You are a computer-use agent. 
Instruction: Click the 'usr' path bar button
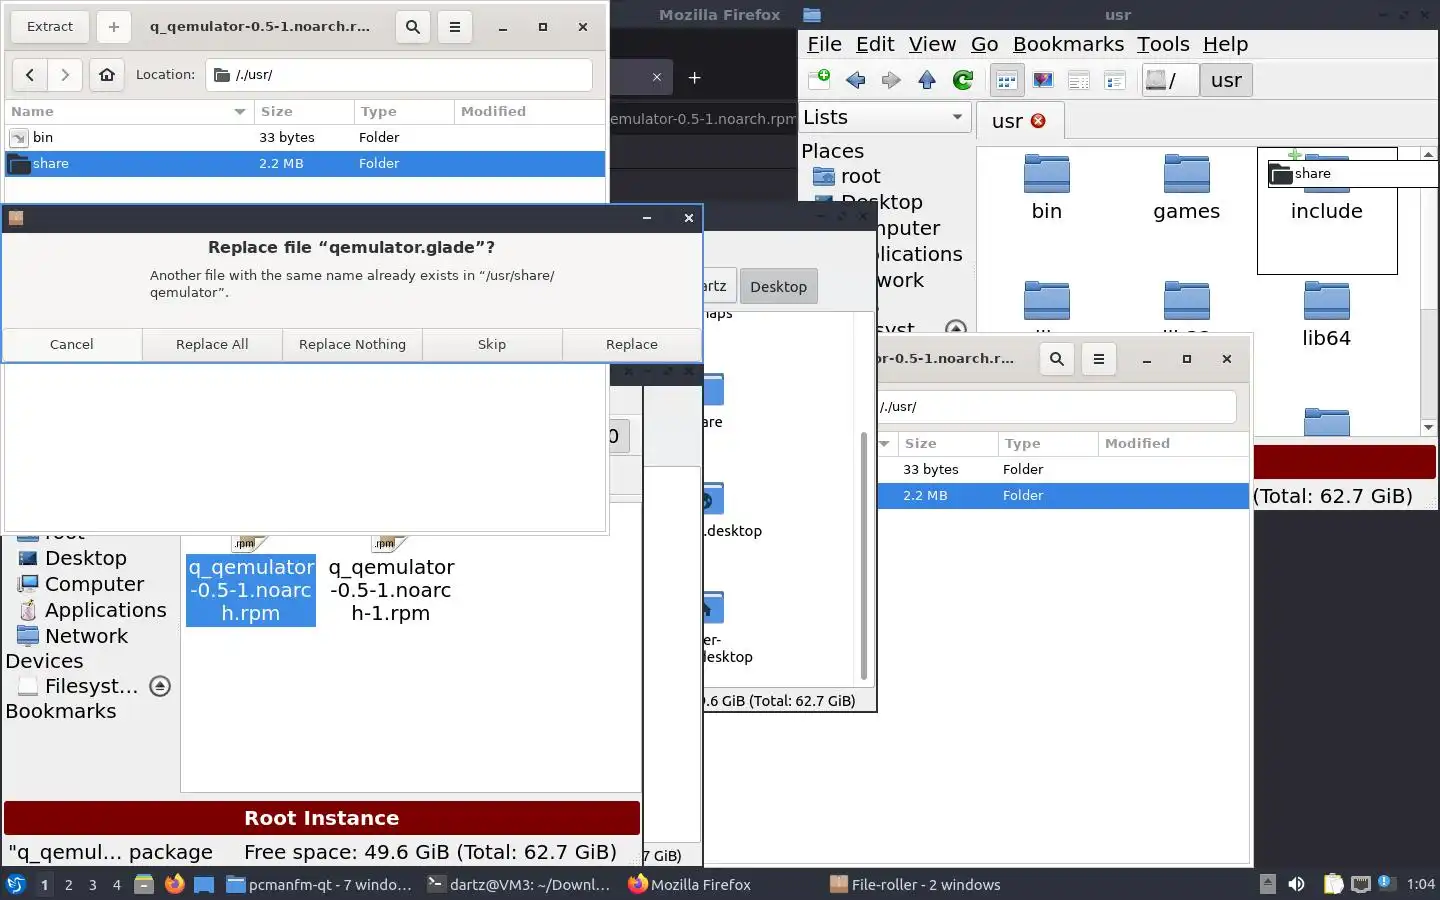(x=1226, y=80)
